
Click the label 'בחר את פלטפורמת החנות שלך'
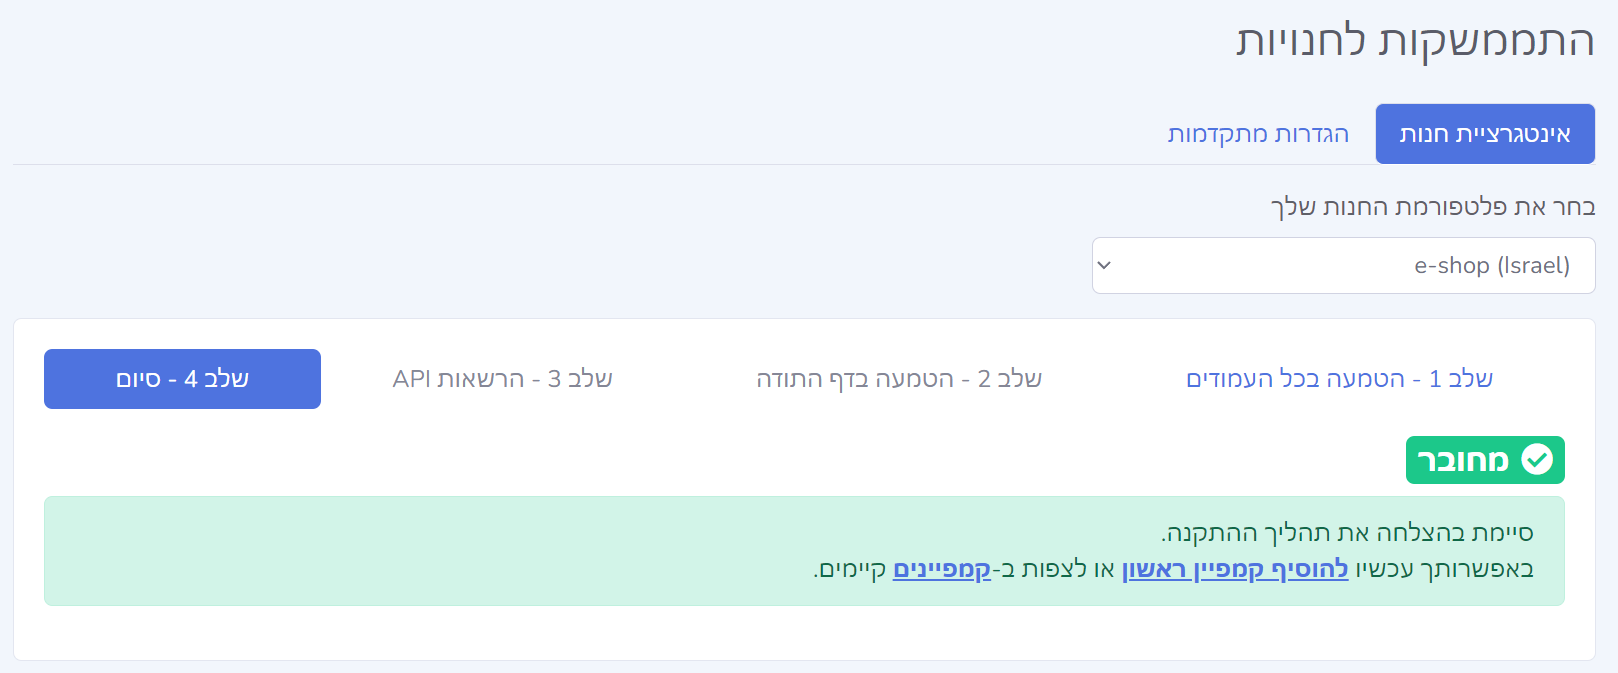click(1432, 207)
